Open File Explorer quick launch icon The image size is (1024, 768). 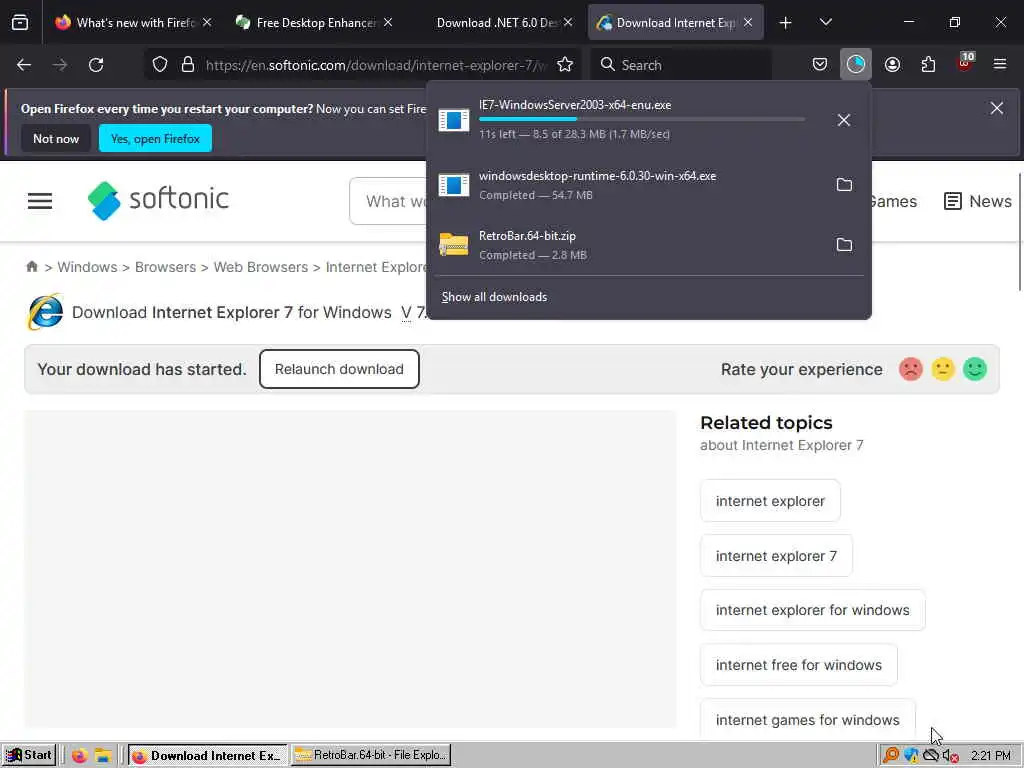(x=103, y=756)
